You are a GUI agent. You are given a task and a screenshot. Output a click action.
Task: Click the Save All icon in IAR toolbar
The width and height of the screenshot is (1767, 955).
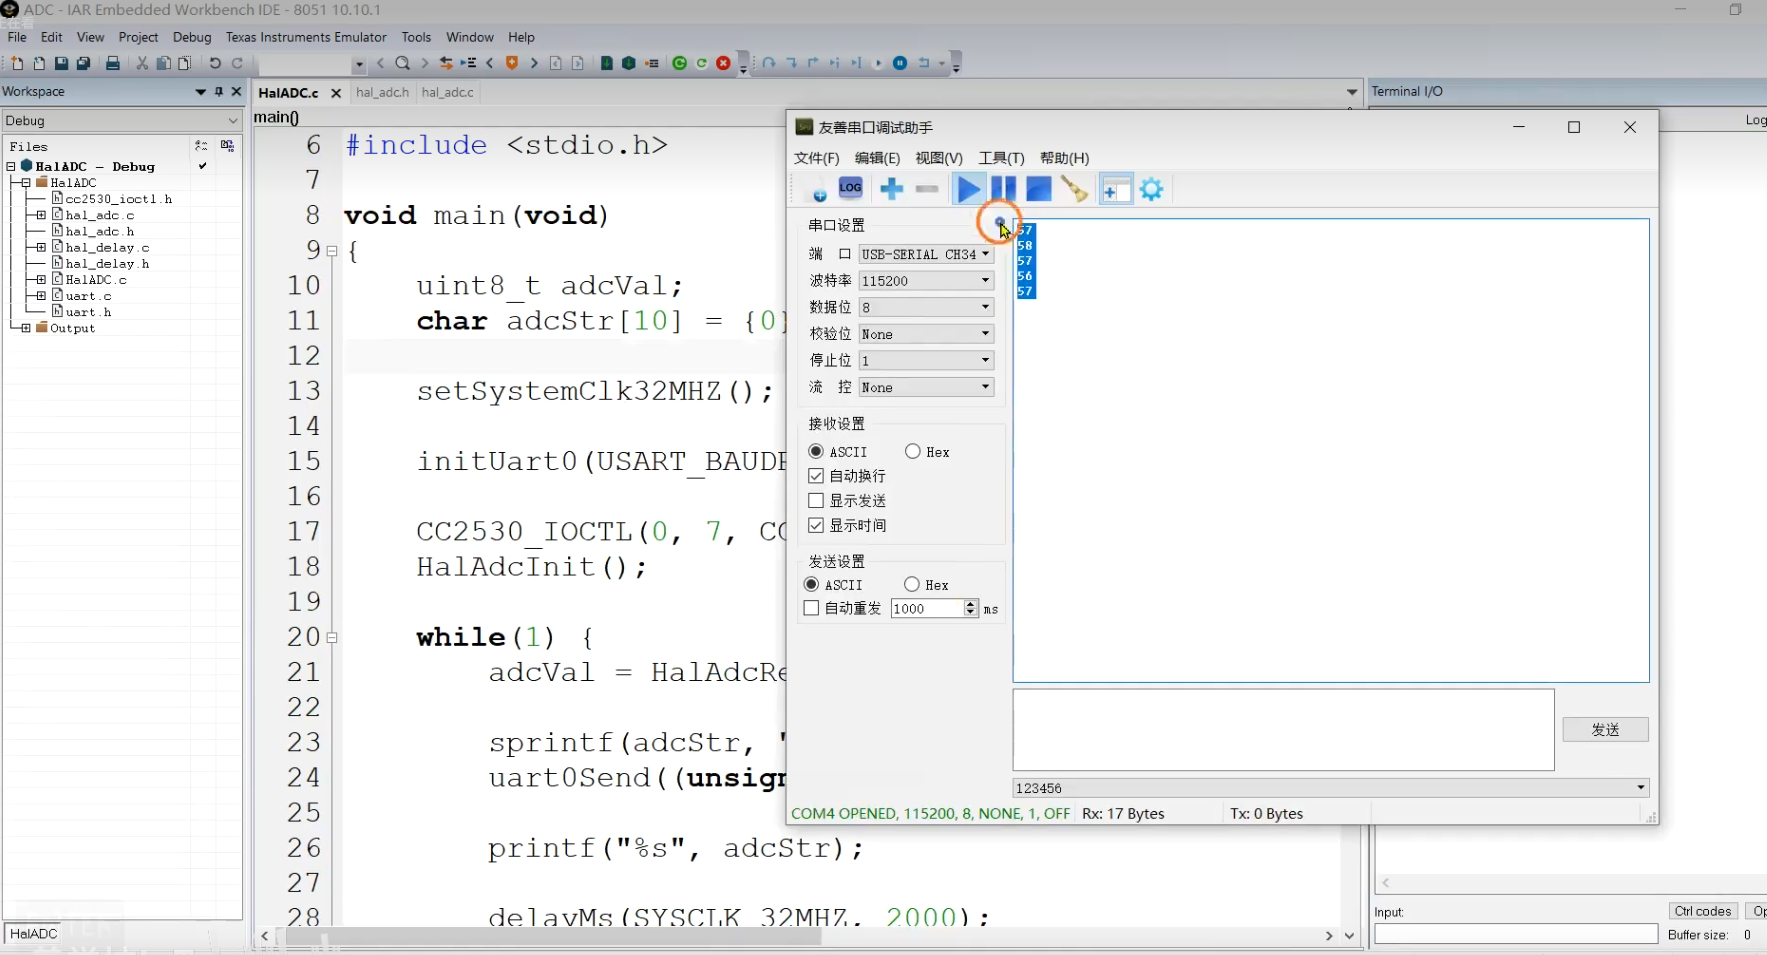[84, 63]
